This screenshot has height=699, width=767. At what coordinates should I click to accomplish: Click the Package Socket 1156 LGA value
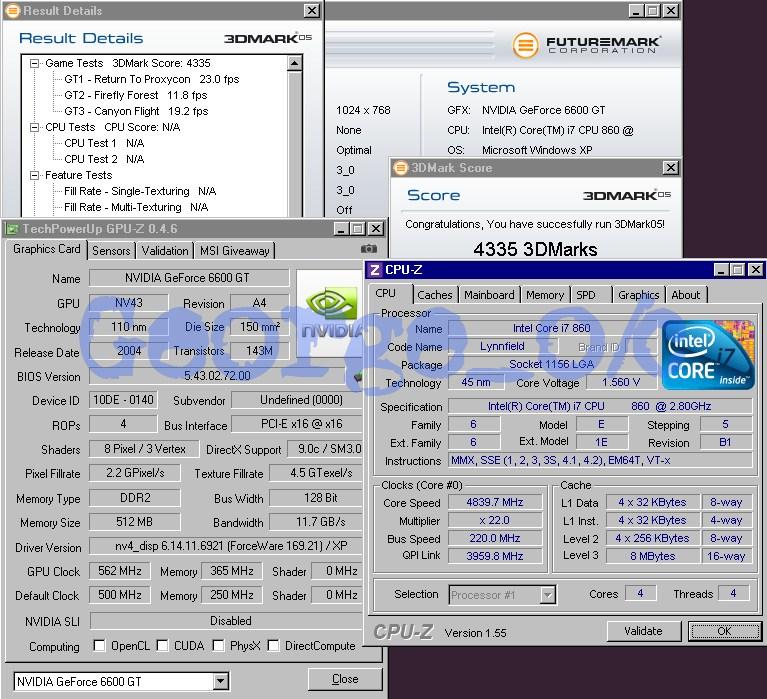[552, 364]
